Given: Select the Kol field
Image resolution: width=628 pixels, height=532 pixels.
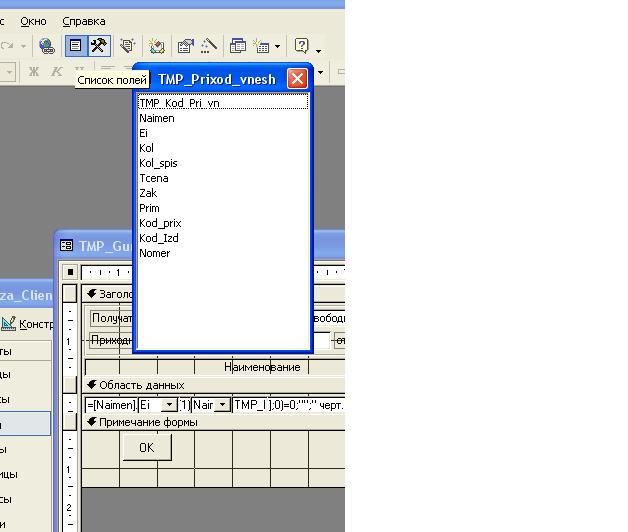Looking at the screenshot, I should (223, 148).
